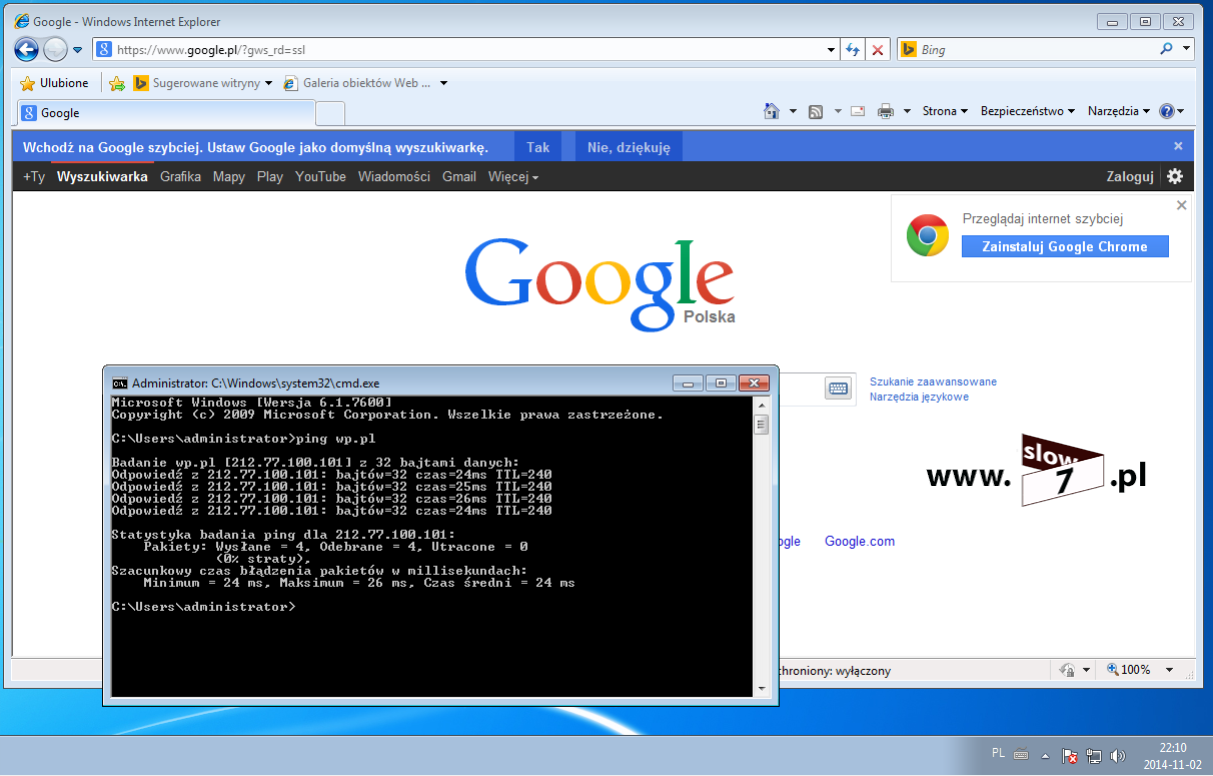Viewport: 1213px width, 776px height.
Task: Show hidden tray icons arrow
Action: point(1046,756)
